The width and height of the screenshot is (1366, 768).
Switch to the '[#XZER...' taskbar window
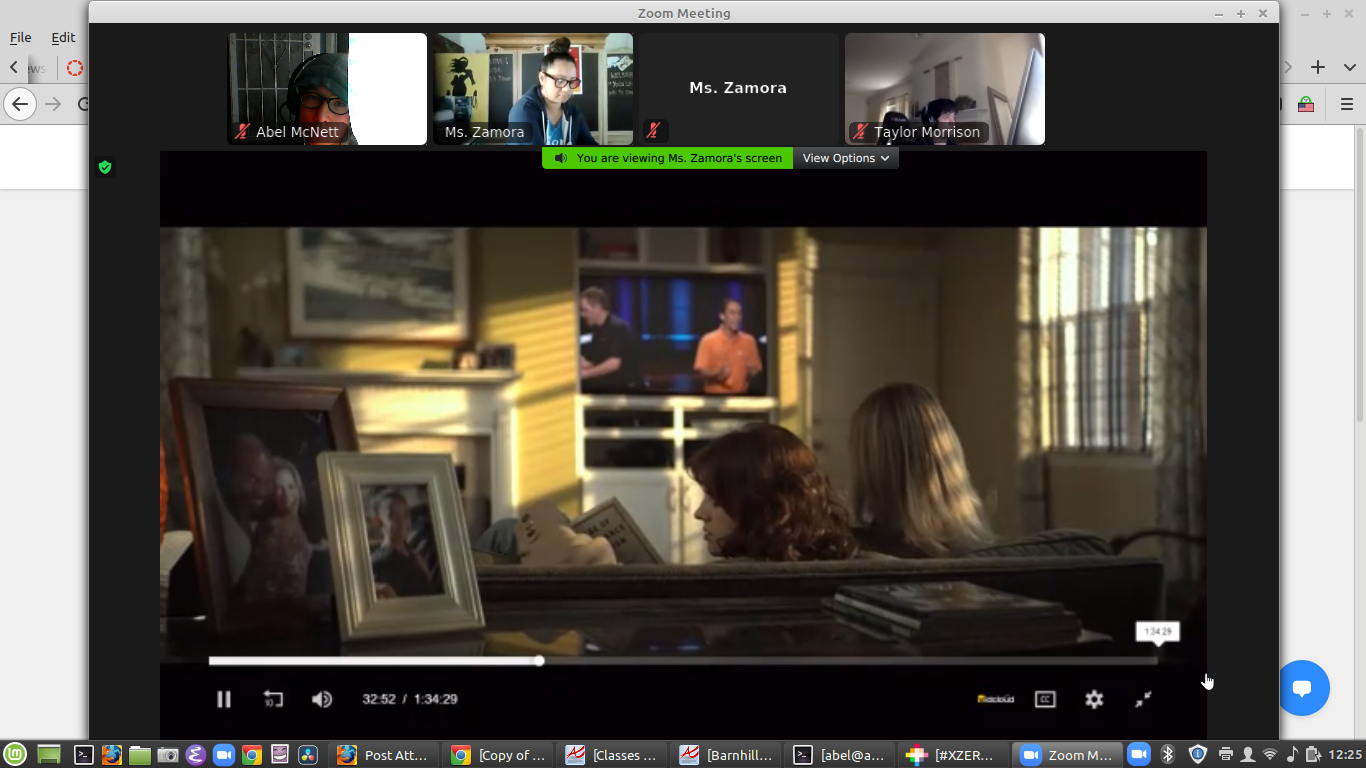point(953,755)
